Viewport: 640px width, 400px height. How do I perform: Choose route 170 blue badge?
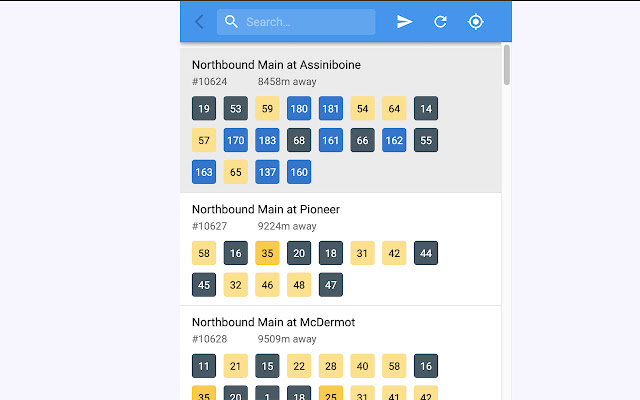point(236,140)
